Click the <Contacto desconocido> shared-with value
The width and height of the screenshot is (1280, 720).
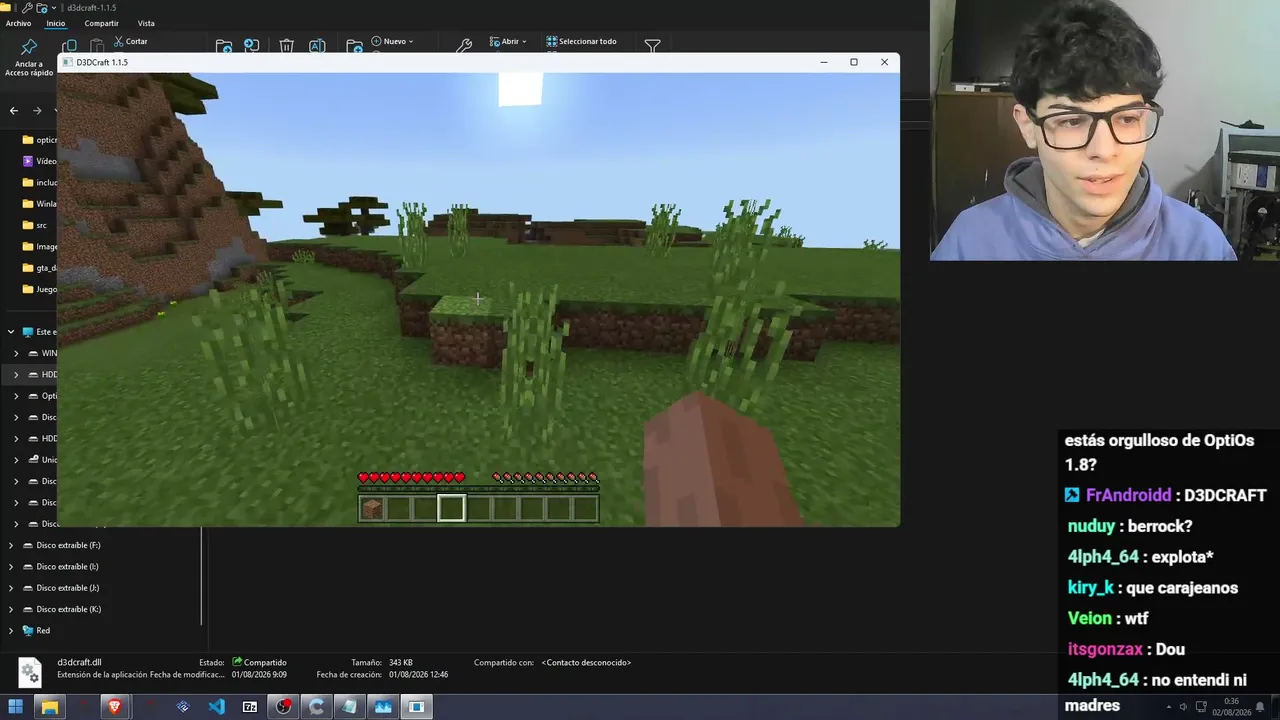pyautogui.click(x=586, y=663)
